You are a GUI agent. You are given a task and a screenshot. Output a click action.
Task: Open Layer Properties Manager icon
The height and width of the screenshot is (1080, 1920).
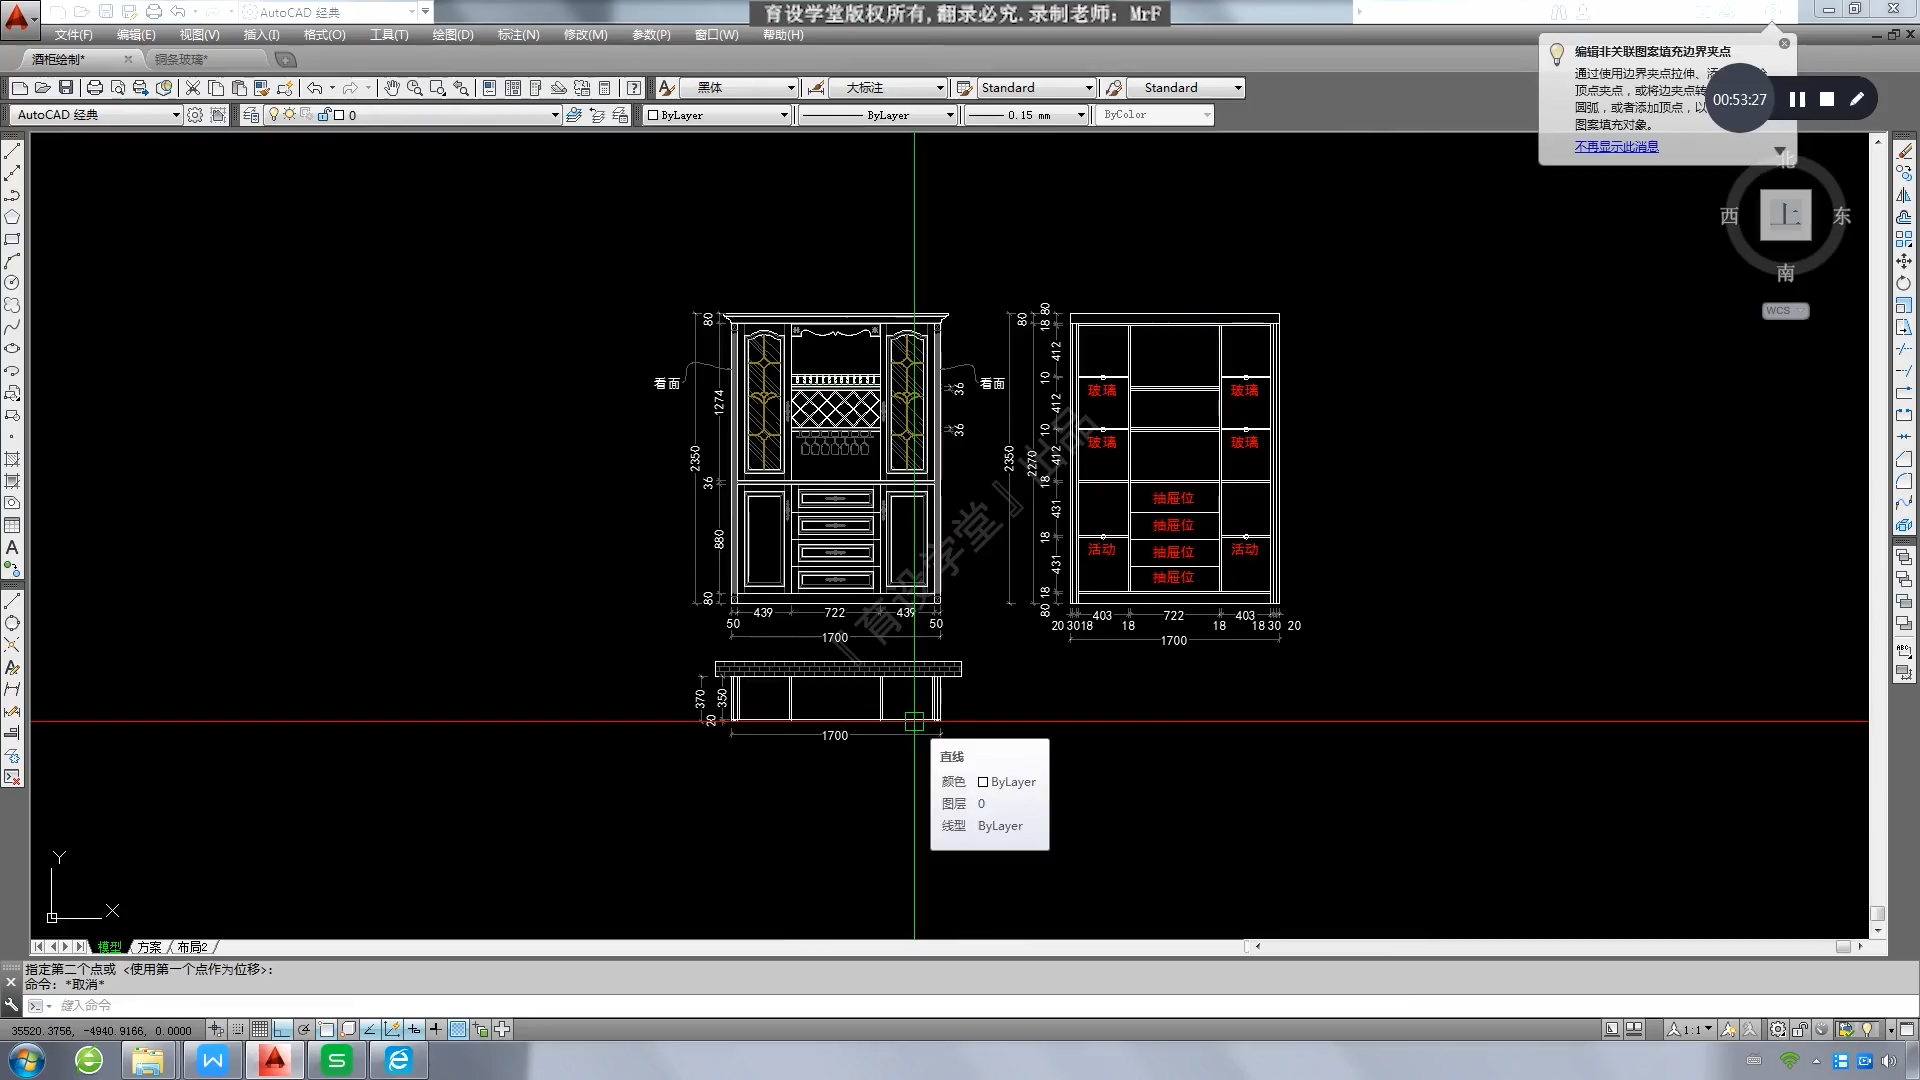pos(251,115)
